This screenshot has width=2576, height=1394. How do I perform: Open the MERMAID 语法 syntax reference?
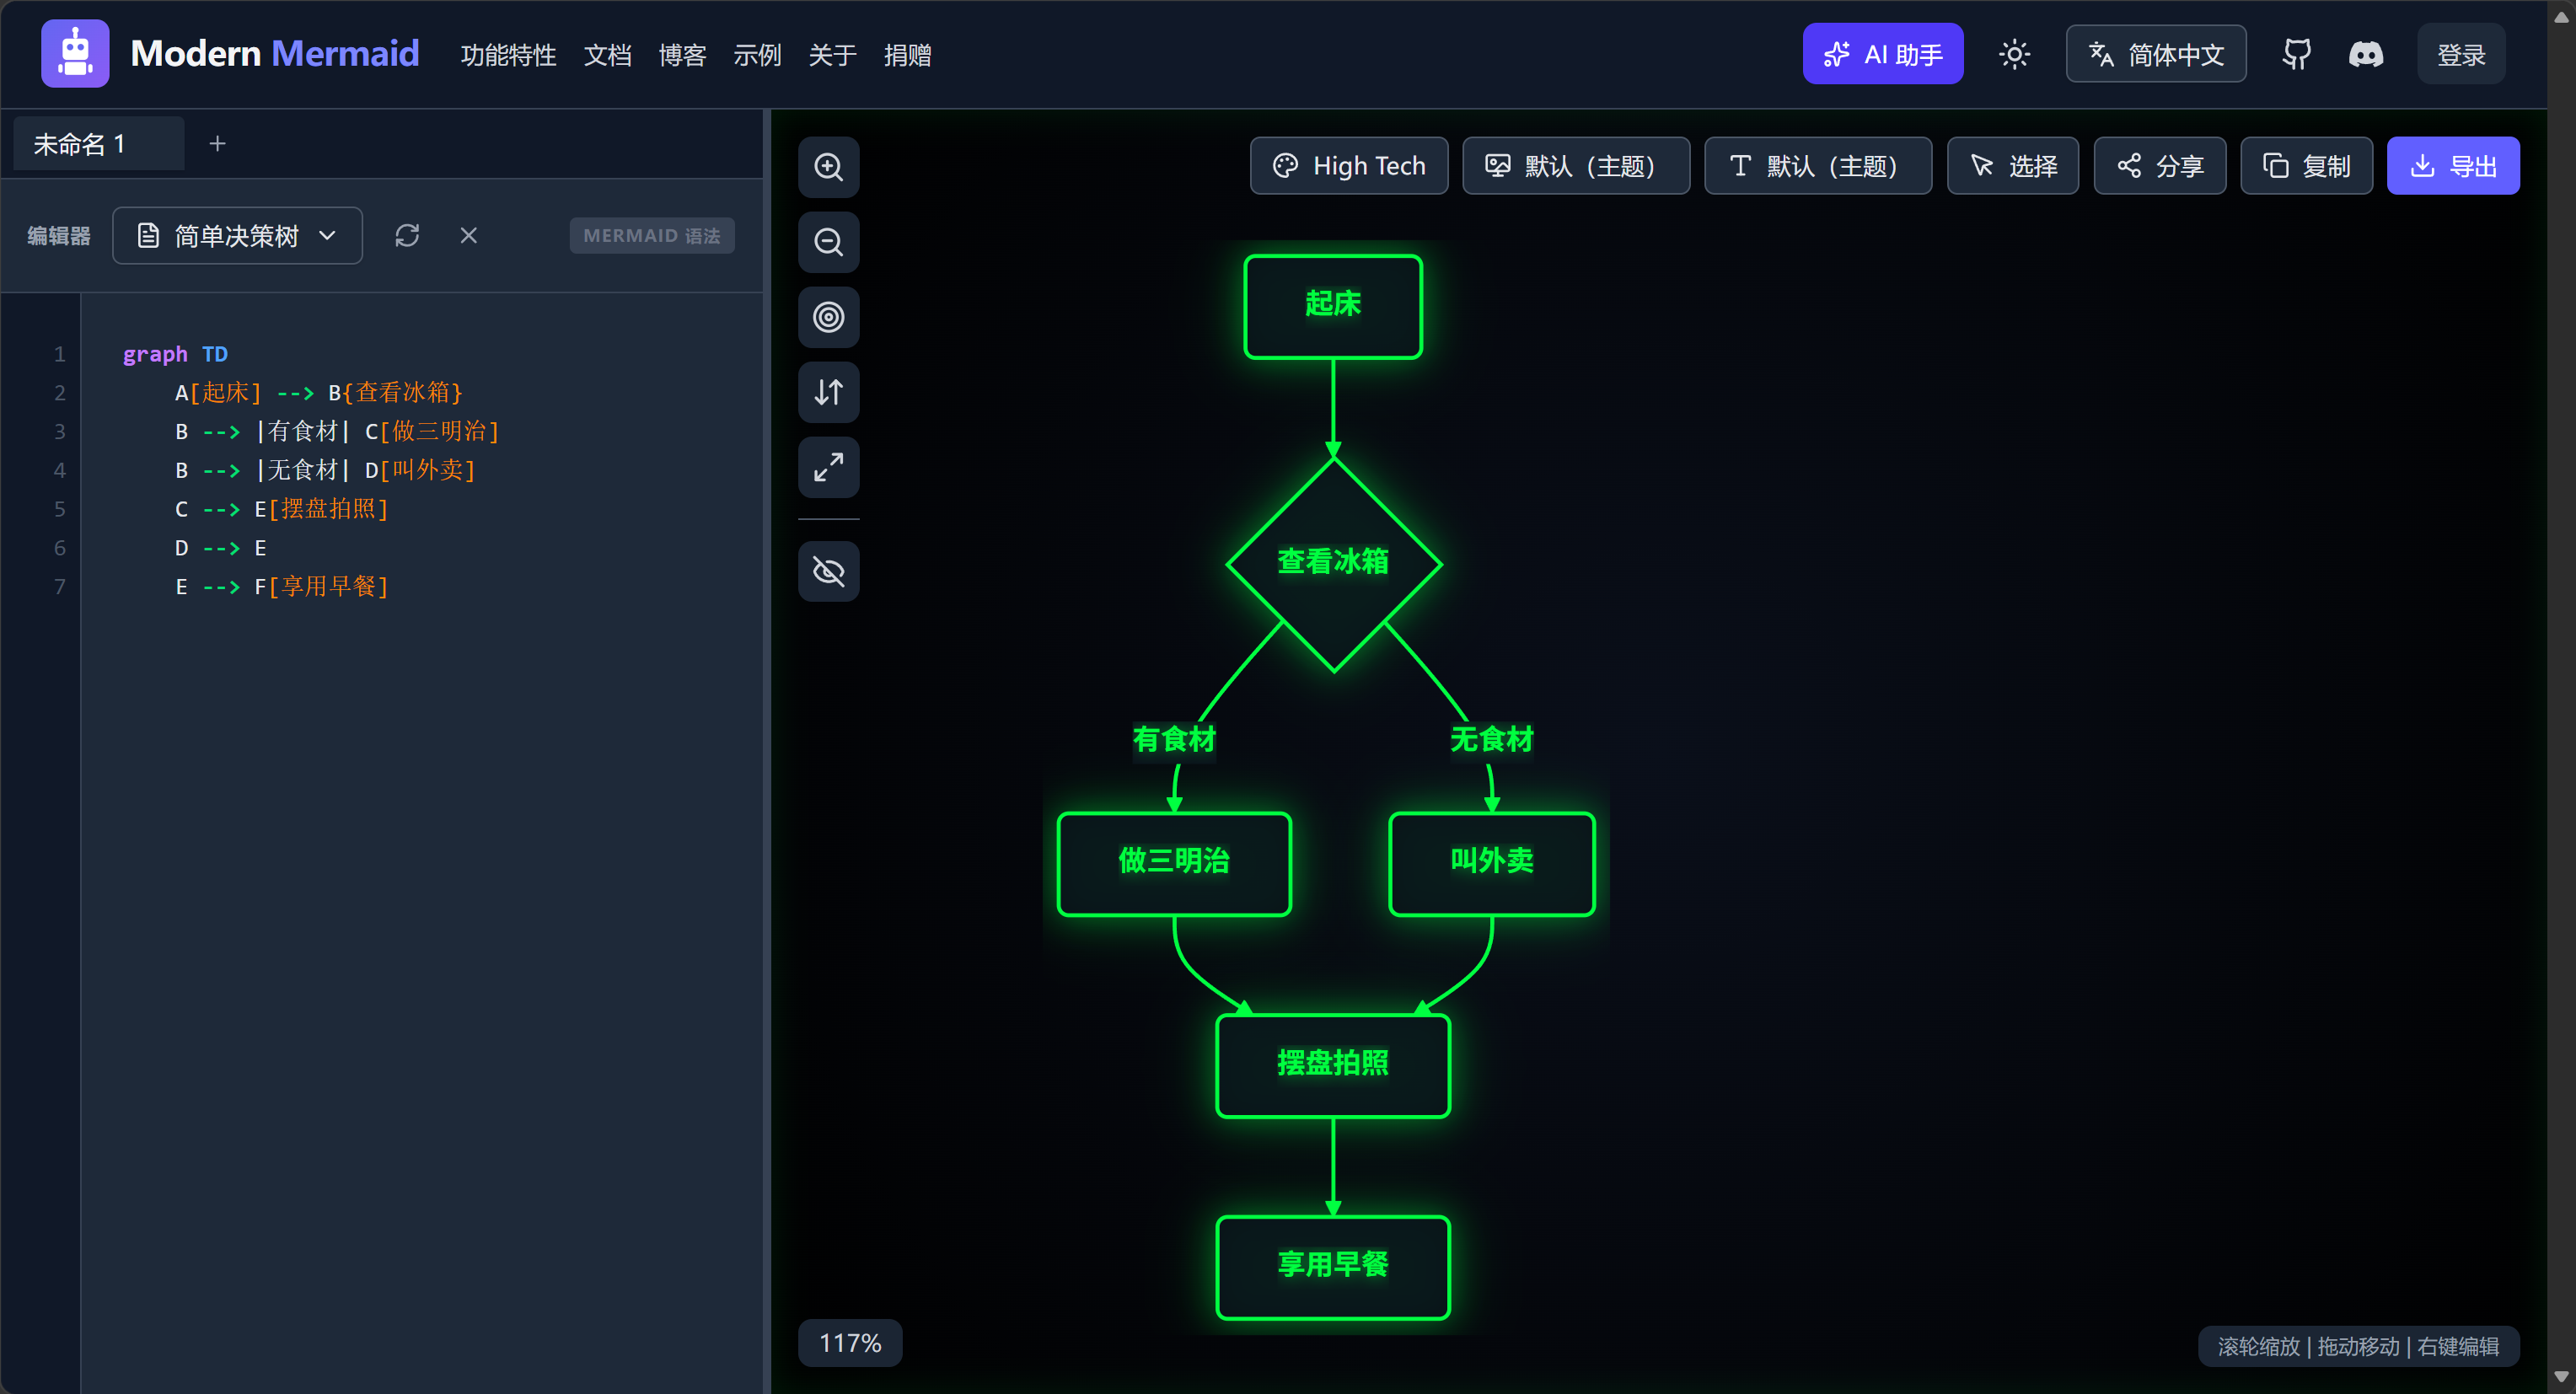(x=652, y=235)
